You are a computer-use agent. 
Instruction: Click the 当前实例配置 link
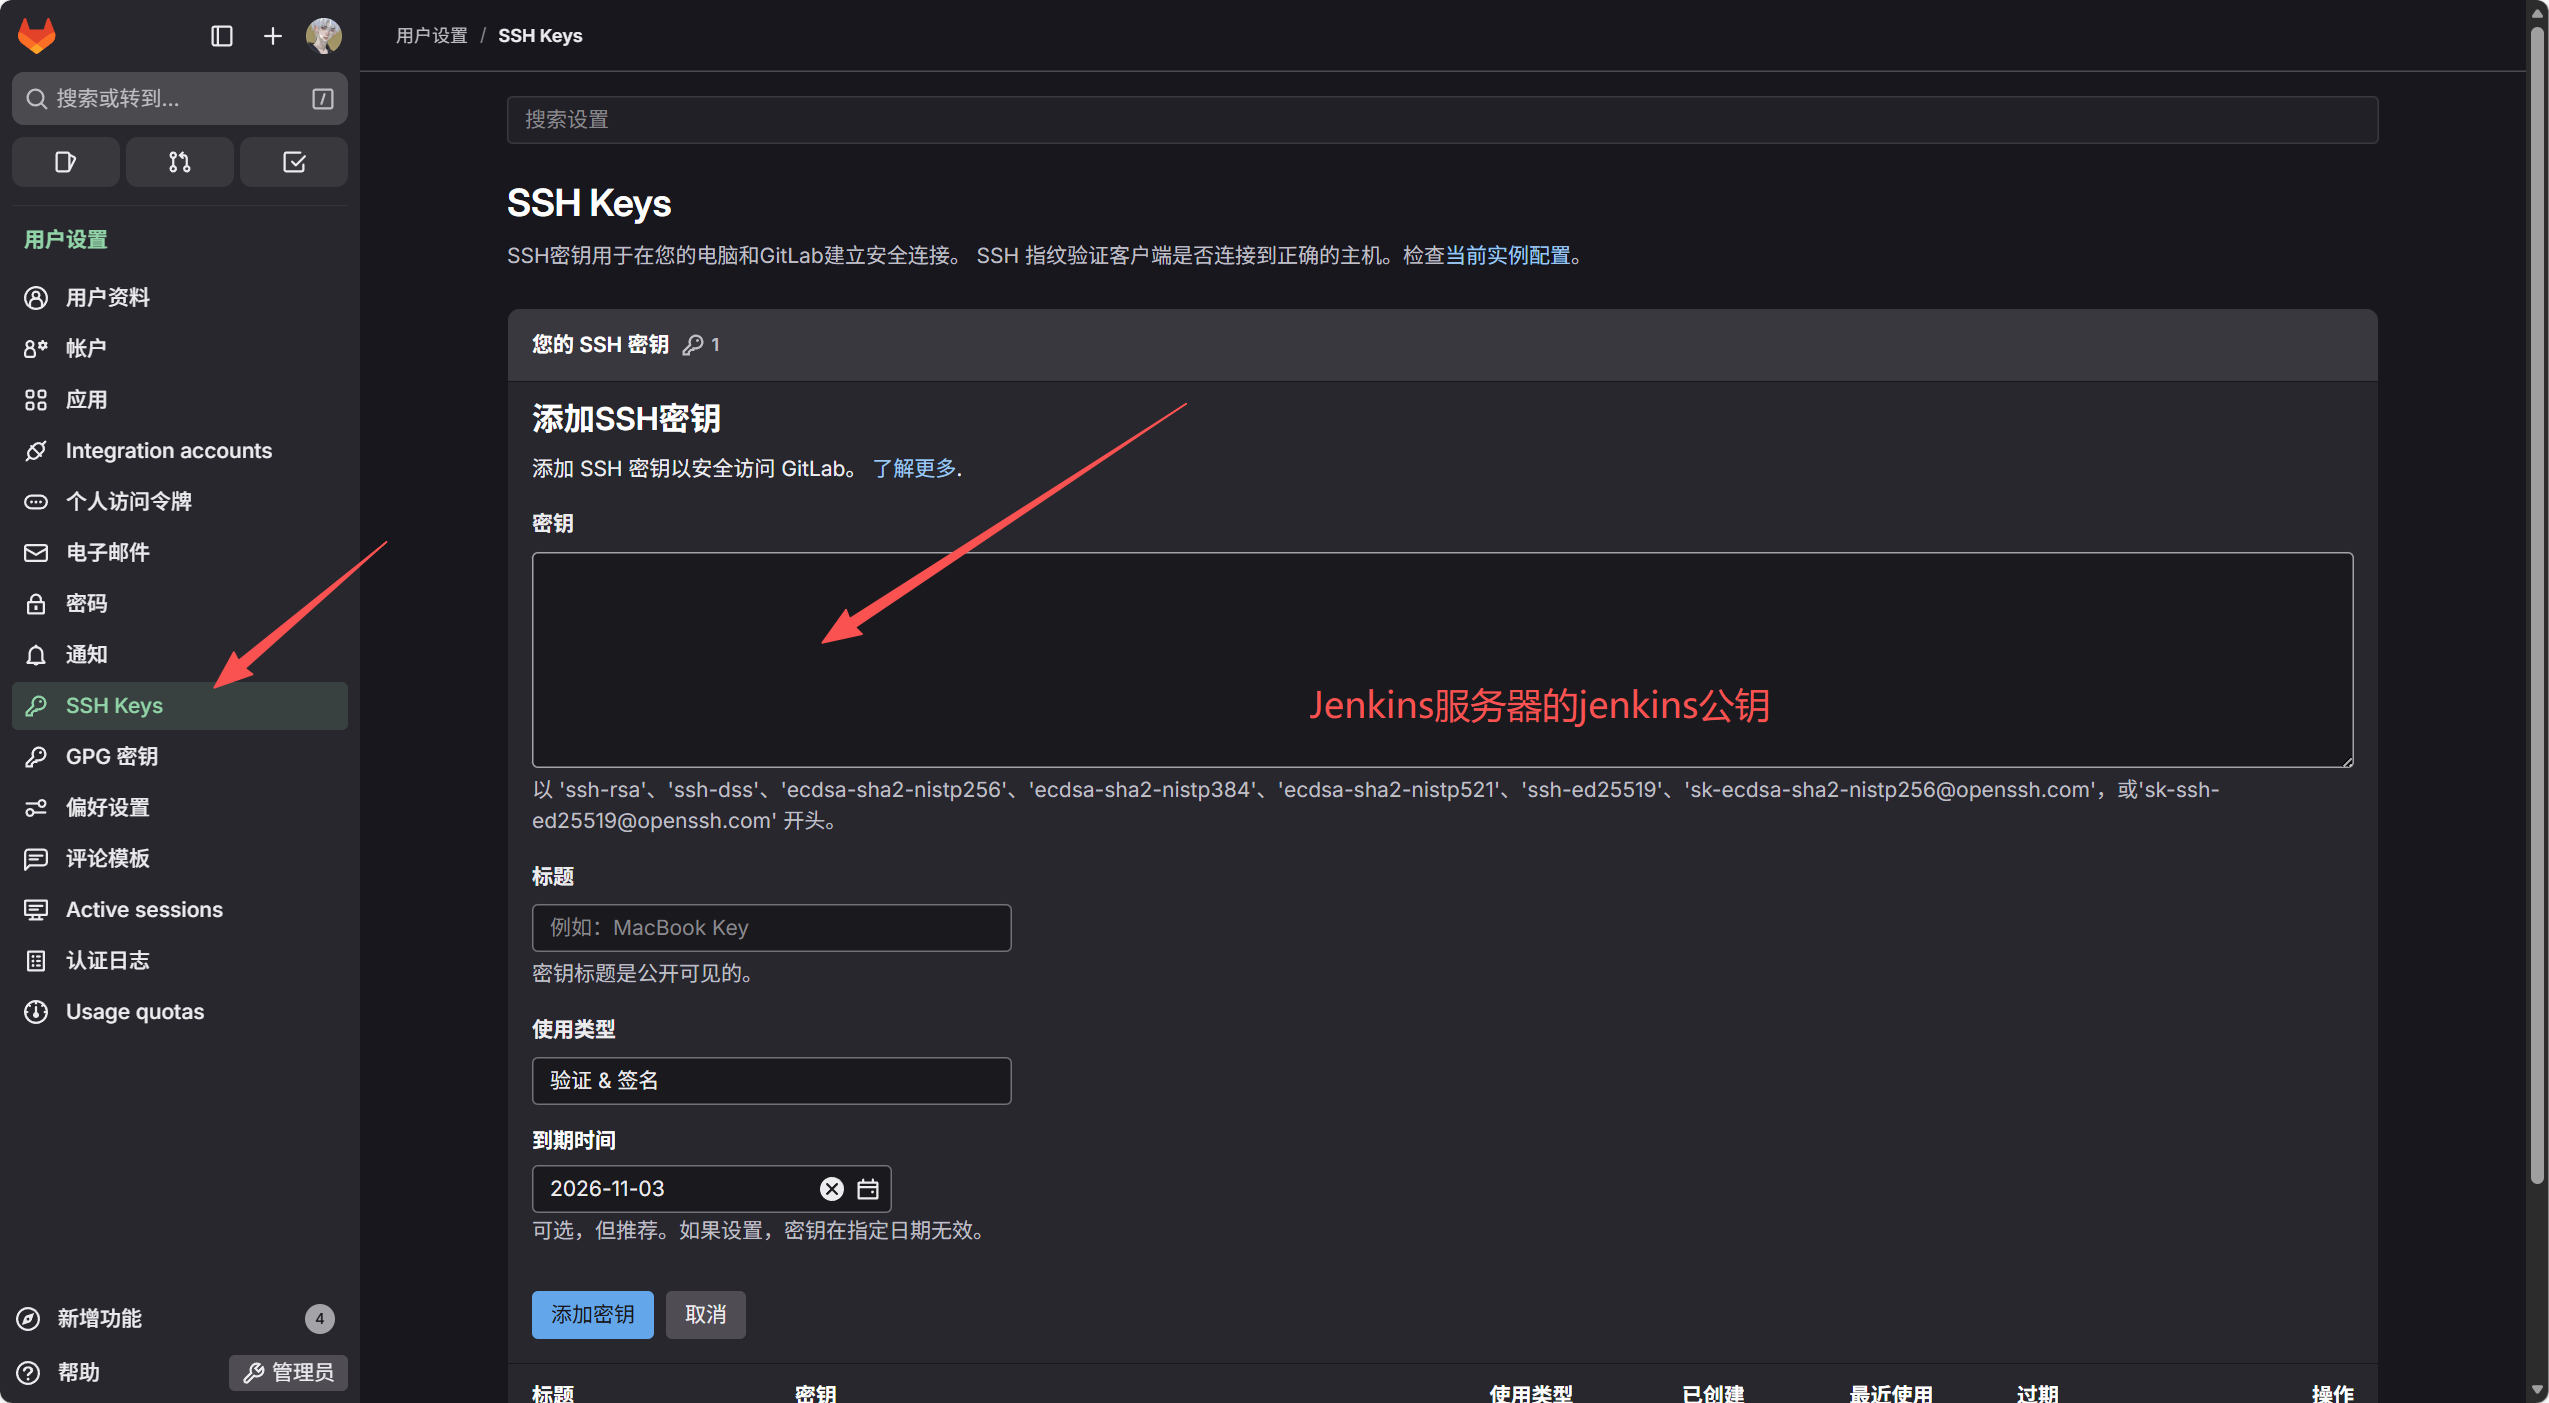click(x=1508, y=255)
